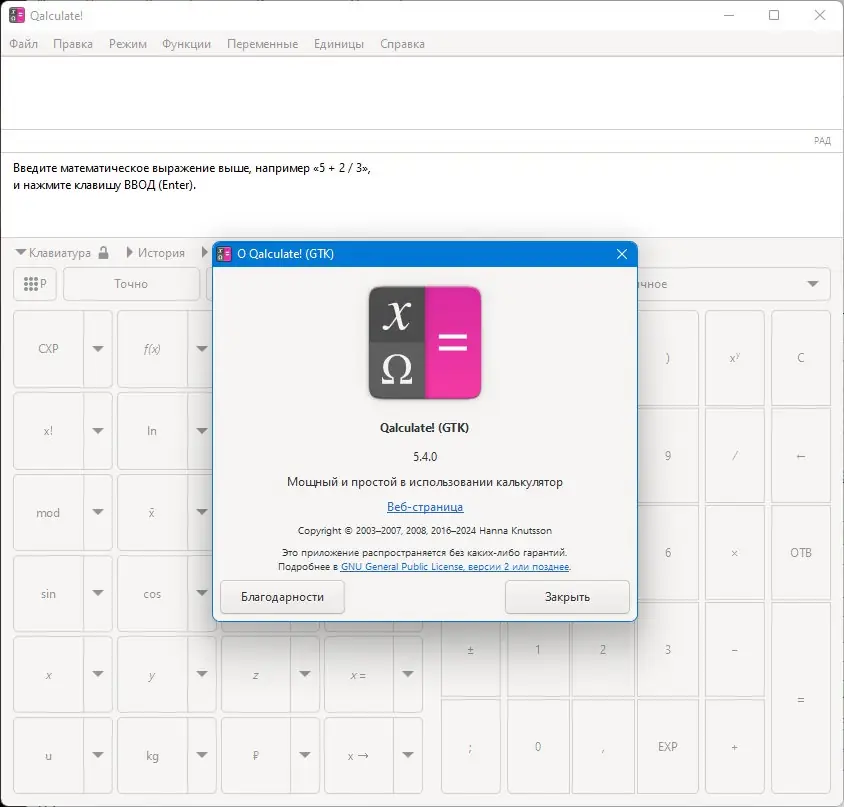
Task: Expand the История section
Action: click(155, 252)
